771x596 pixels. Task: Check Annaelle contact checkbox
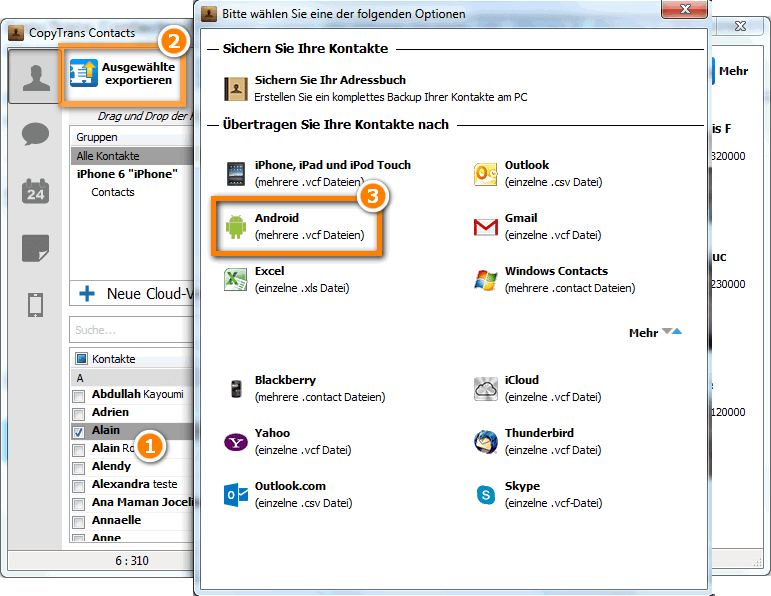[x=78, y=522]
